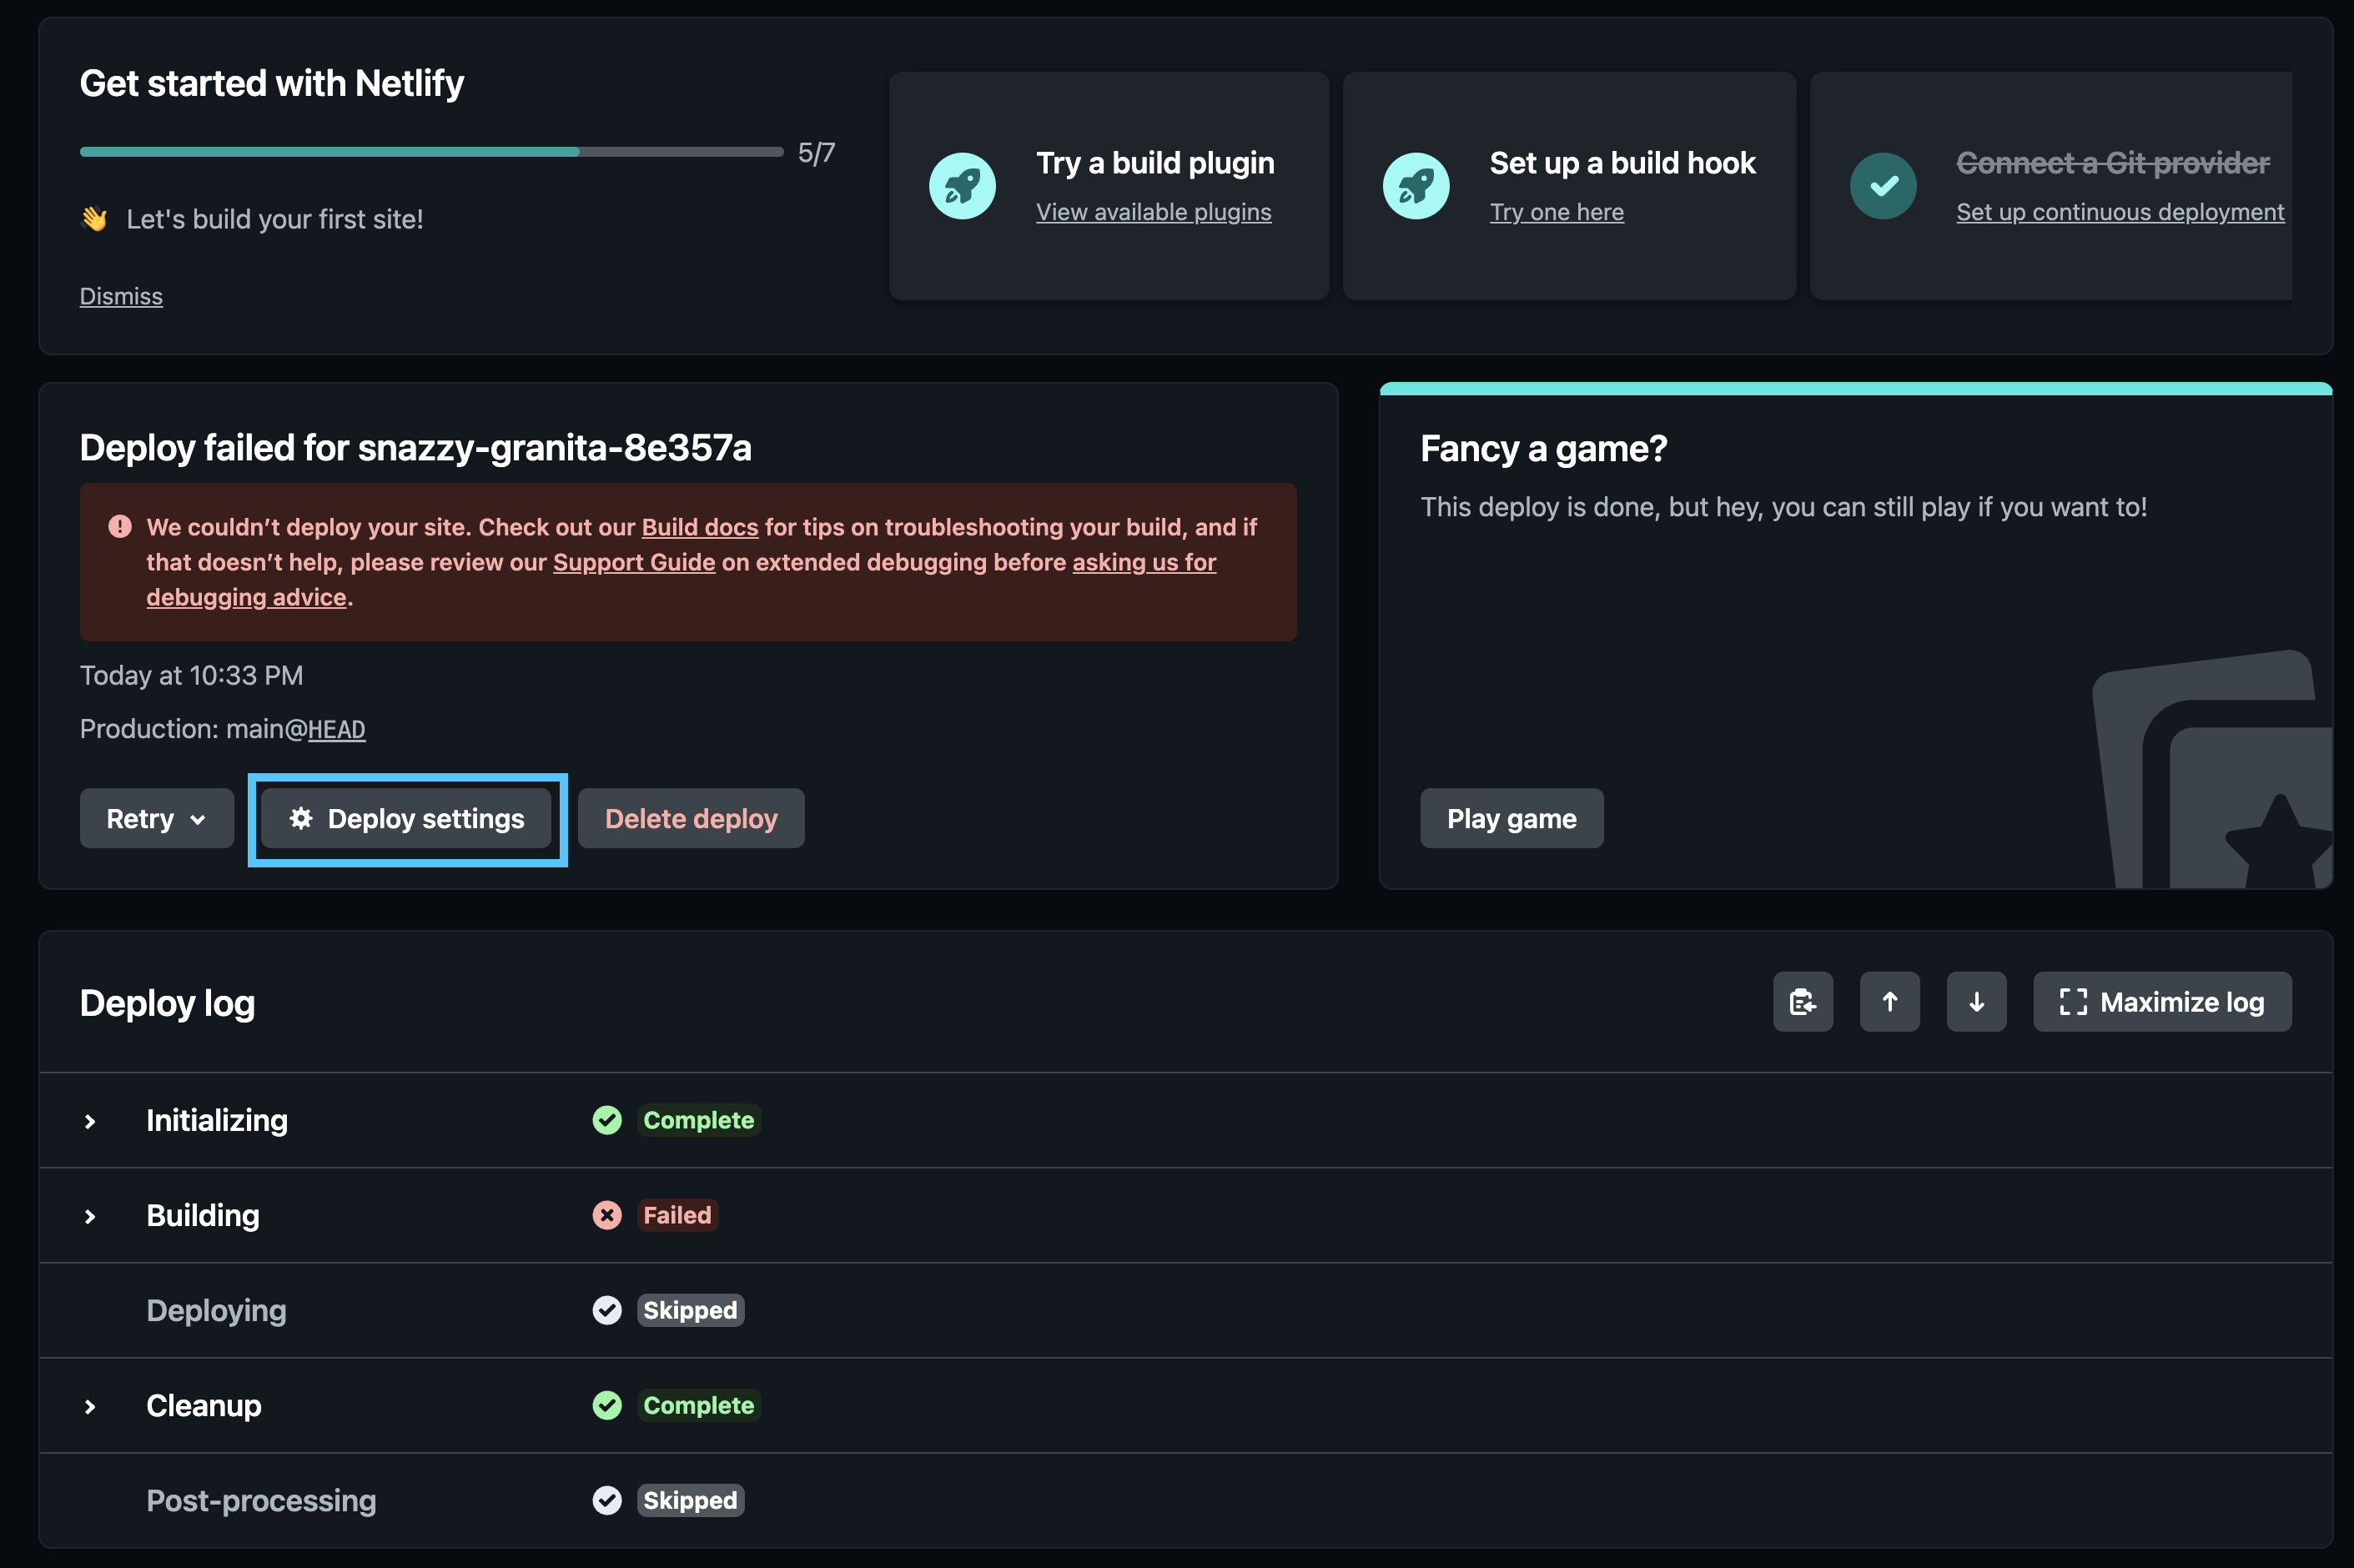Click rocket icon for Try a build plugin
Image resolution: width=2354 pixels, height=1568 pixels.
[962, 186]
